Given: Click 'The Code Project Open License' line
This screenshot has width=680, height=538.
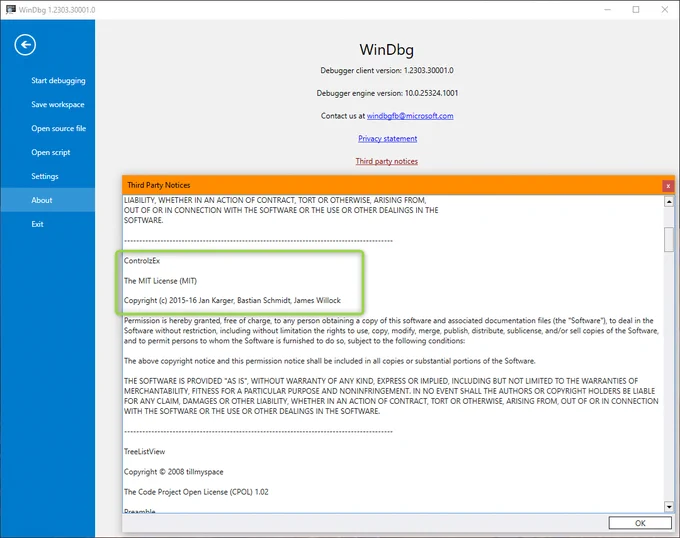Looking at the screenshot, I should 196,492.
